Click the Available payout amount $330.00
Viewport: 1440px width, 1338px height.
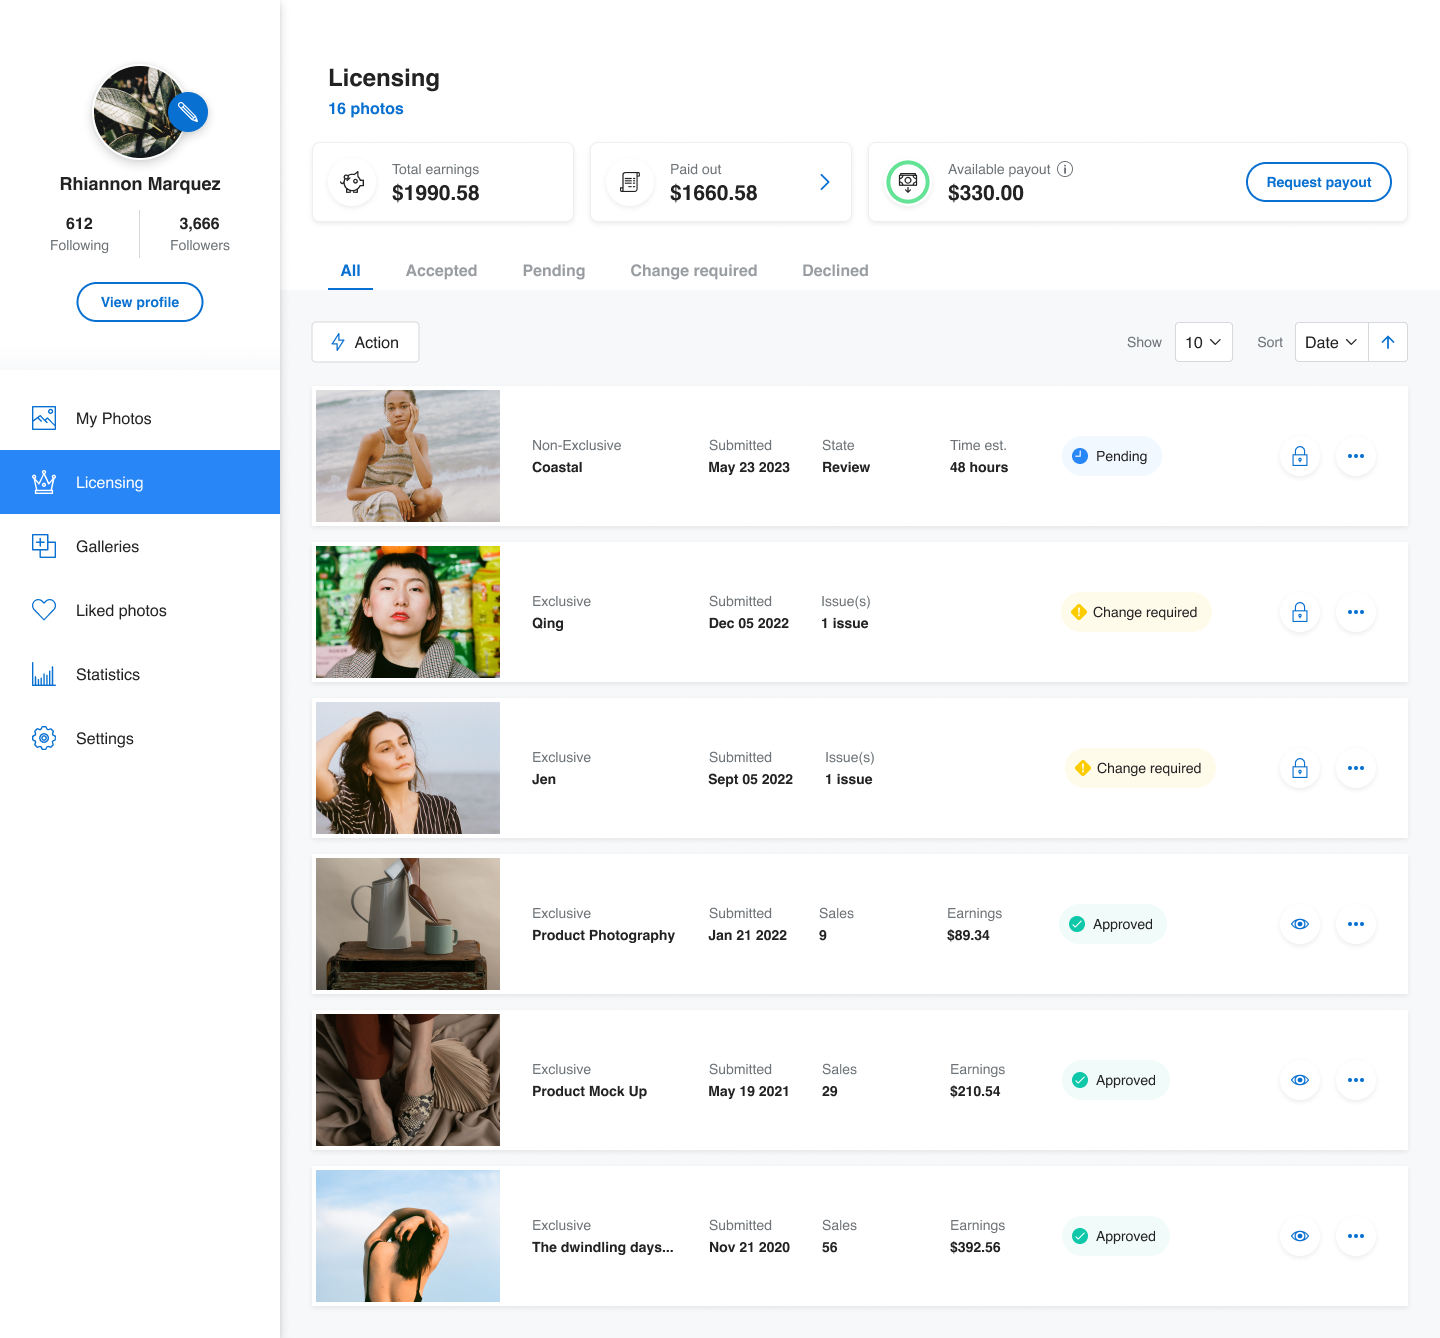985,193
